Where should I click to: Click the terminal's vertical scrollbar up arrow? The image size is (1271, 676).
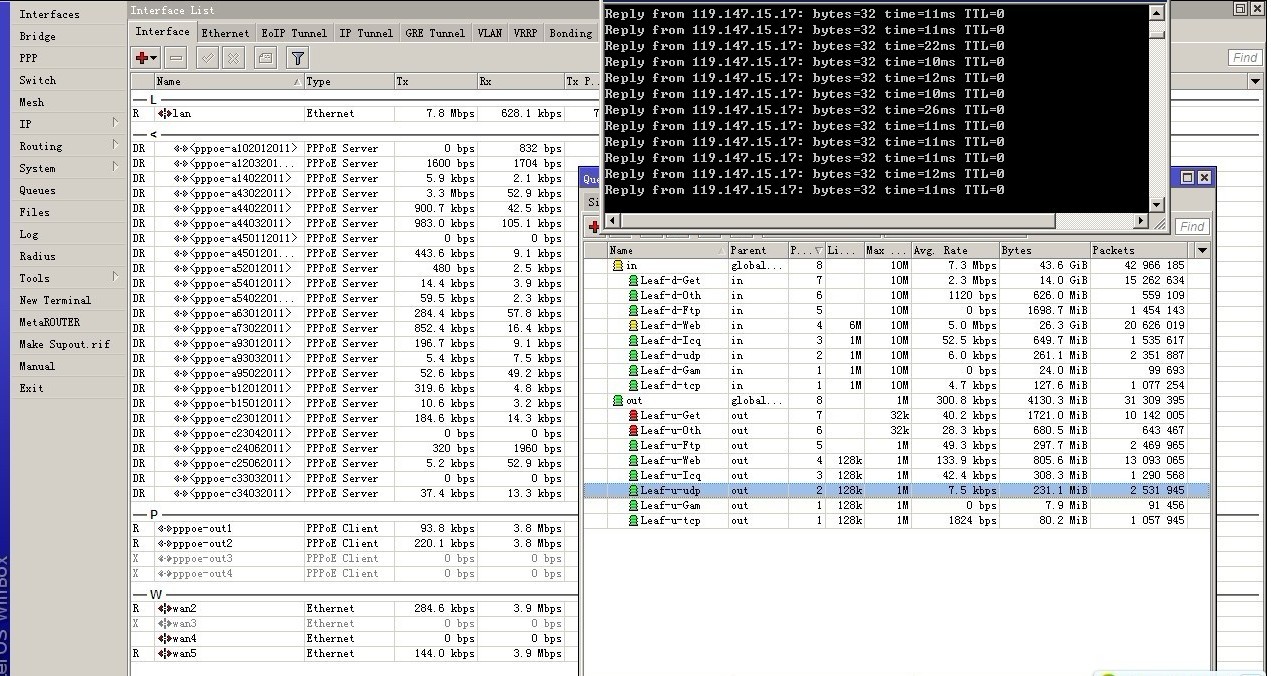click(1157, 12)
